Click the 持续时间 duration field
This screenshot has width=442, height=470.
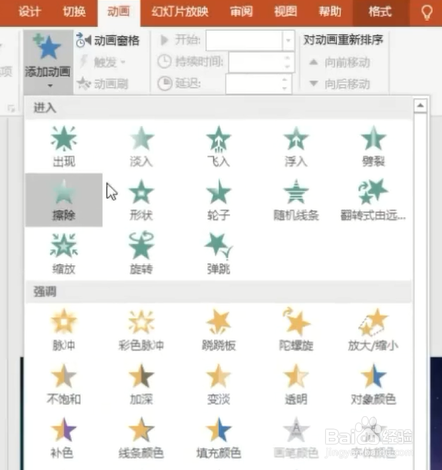tap(261, 62)
